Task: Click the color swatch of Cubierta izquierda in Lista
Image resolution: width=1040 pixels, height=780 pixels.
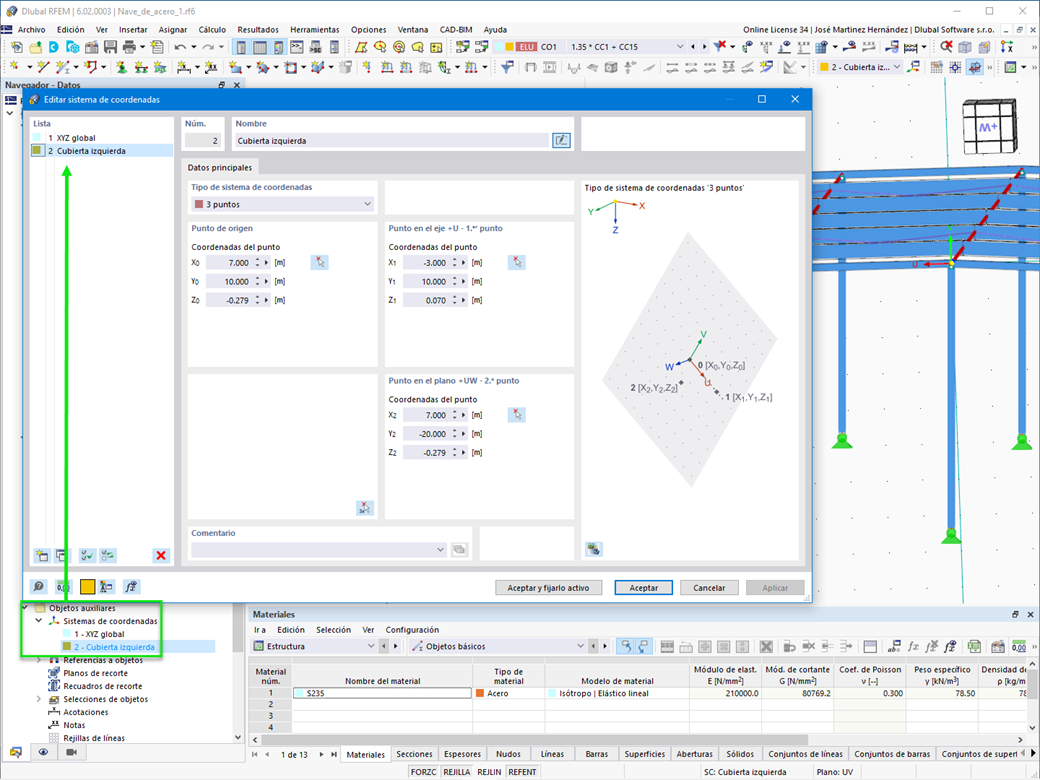Action: [x=37, y=151]
